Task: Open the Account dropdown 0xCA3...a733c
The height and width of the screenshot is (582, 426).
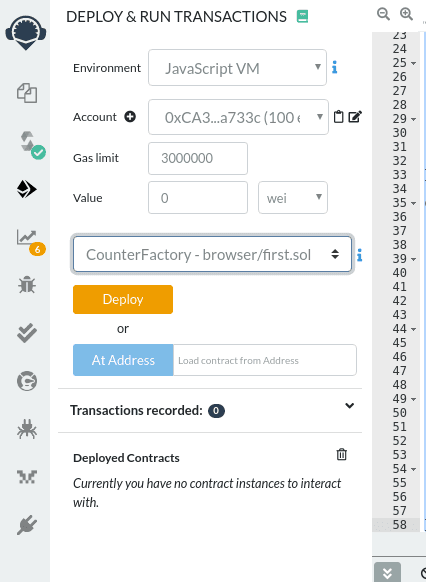Action: (238, 117)
